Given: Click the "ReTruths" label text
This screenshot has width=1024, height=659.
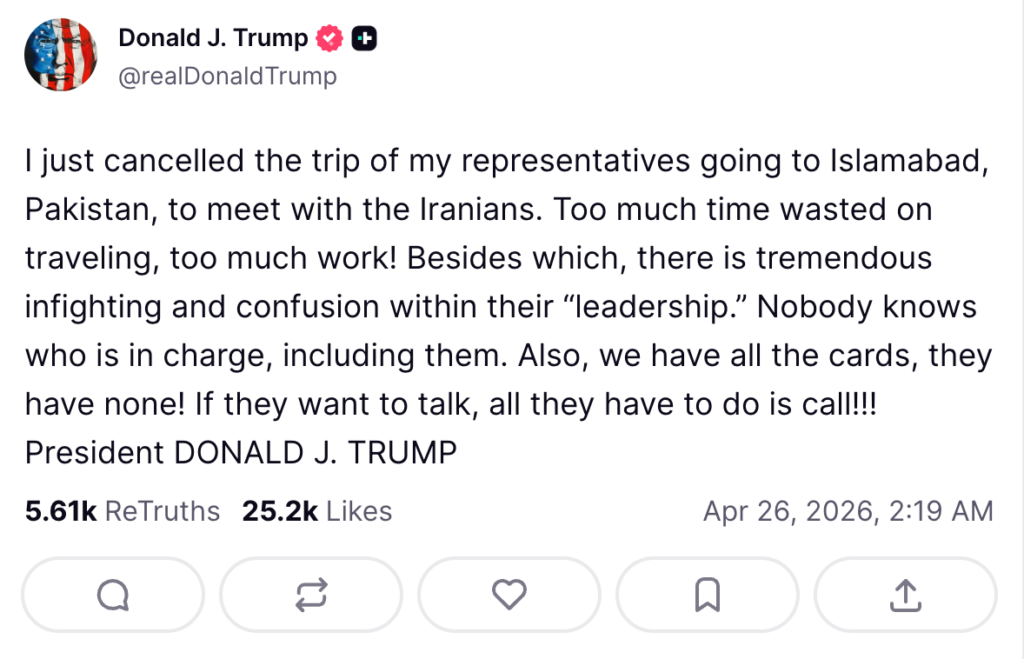Looking at the screenshot, I should pyautogui.click(x=162, y=511).
